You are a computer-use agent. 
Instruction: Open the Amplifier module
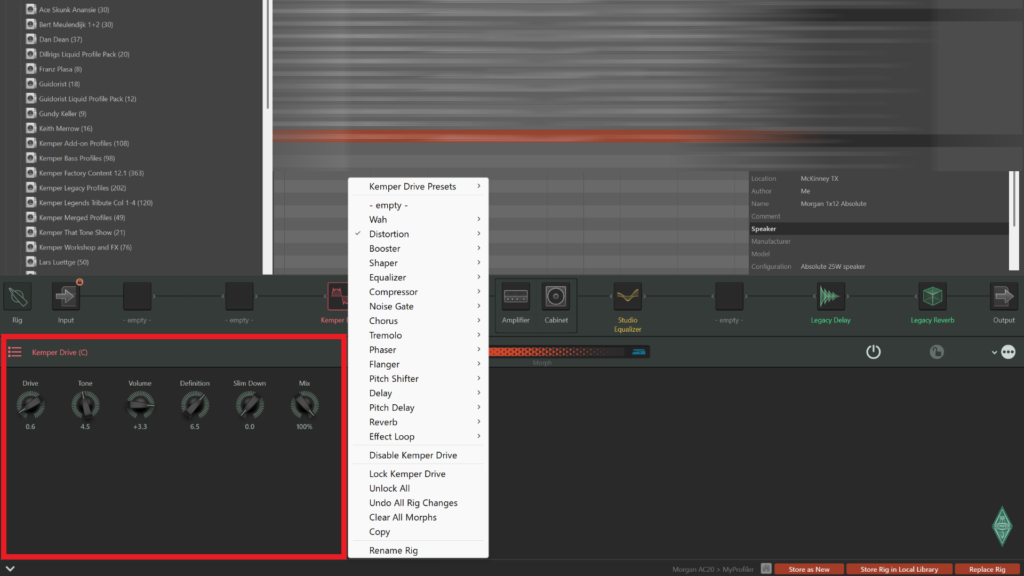pyautogui.click(x=516, y=296)
